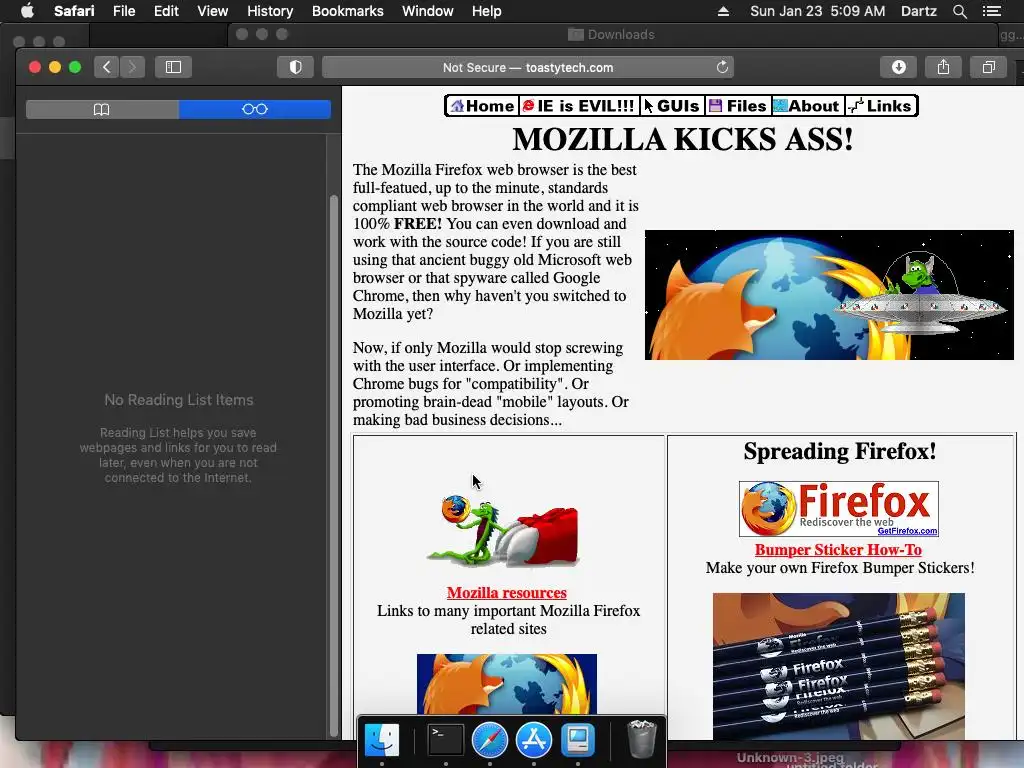Click Safari's forward arrow button
The width and height of the screenshot is (1024, 768).
133,67
